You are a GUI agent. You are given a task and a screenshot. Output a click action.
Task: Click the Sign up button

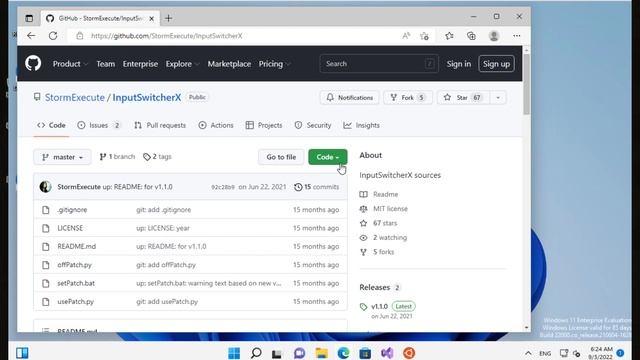[x=496, y=64]
